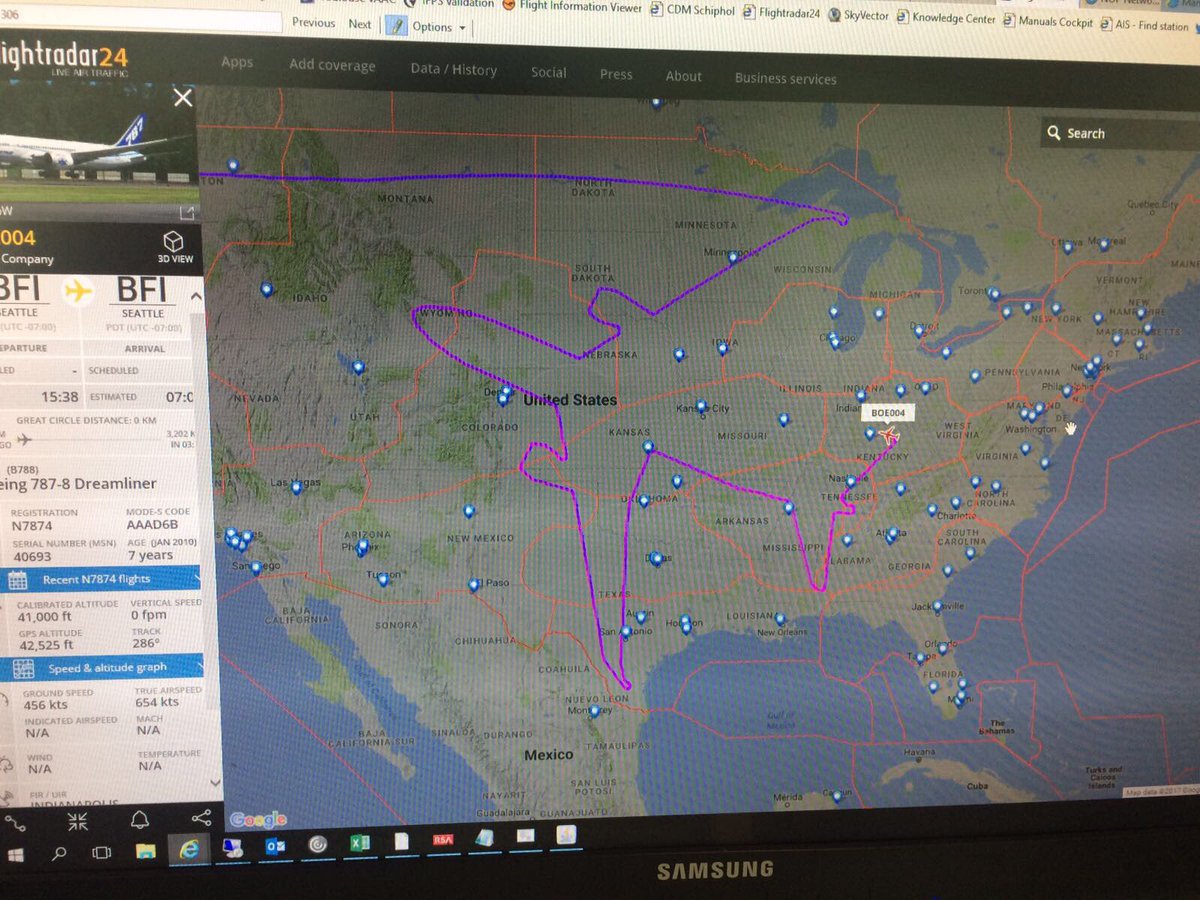Open aircraft photo in new window

pos(185,213)
